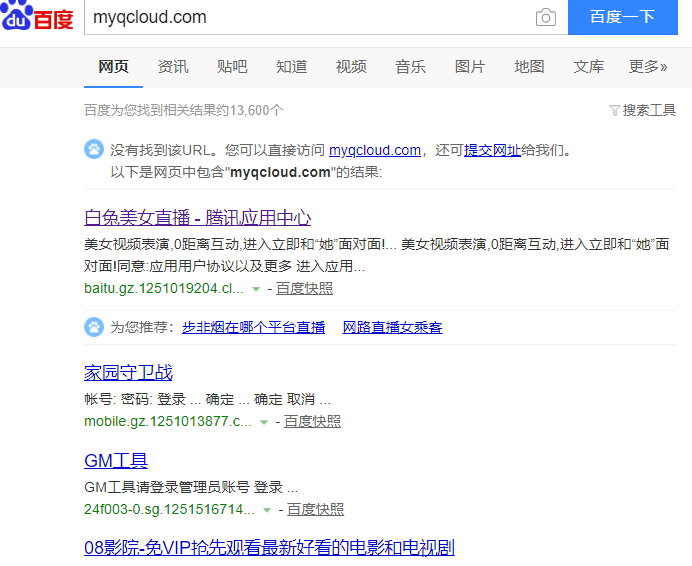The height and width of the screenshot is (566, 692).
Task: Click snippet text GM工具请登录管理员账号
Action: [x=167, y=487]
